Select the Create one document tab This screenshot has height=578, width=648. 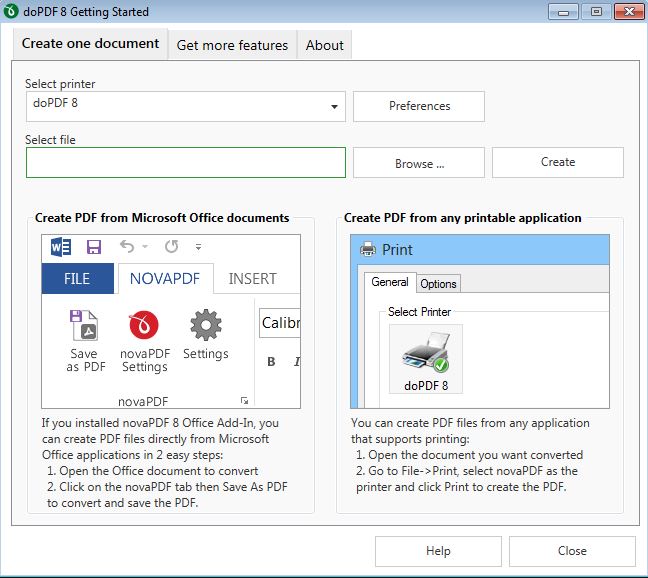(x=90, y=44)
